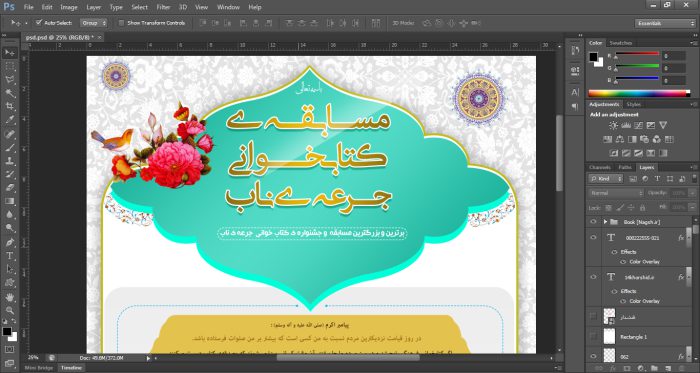Viewport: 700px width, 373px height.
Task: Select the History Brush tool
Action: click(x=9, y=174)
